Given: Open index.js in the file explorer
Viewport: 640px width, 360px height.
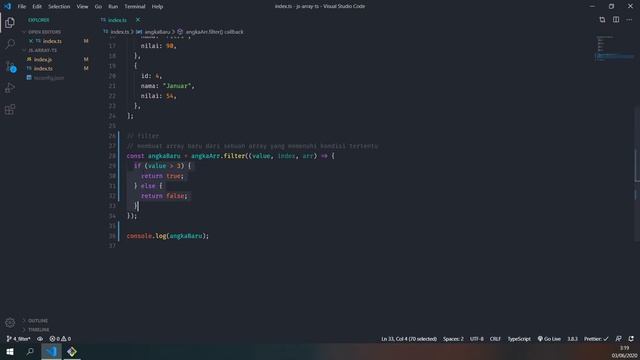Looking at the screenshot, I should tap(43, 60).
